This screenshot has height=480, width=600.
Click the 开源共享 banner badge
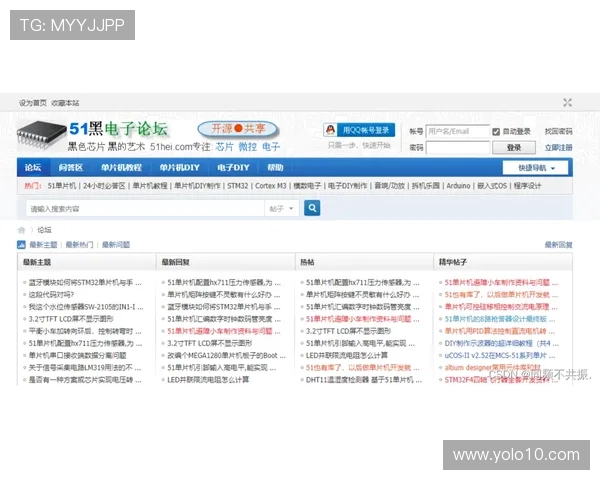tap(238, 129)
